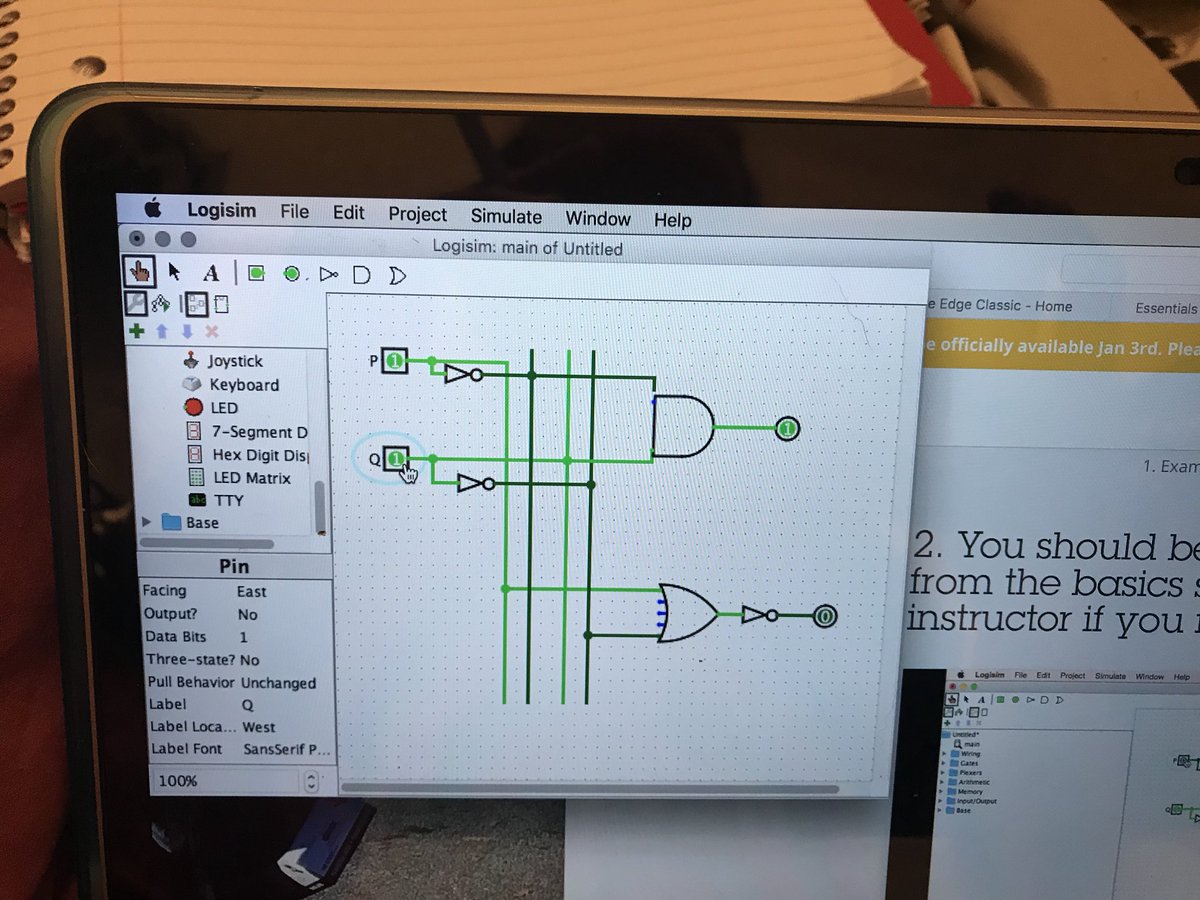Viewport: 1200px width, 900px height.
Task: Adjust zoom stepper next to 100%
Action: (310, 781)
